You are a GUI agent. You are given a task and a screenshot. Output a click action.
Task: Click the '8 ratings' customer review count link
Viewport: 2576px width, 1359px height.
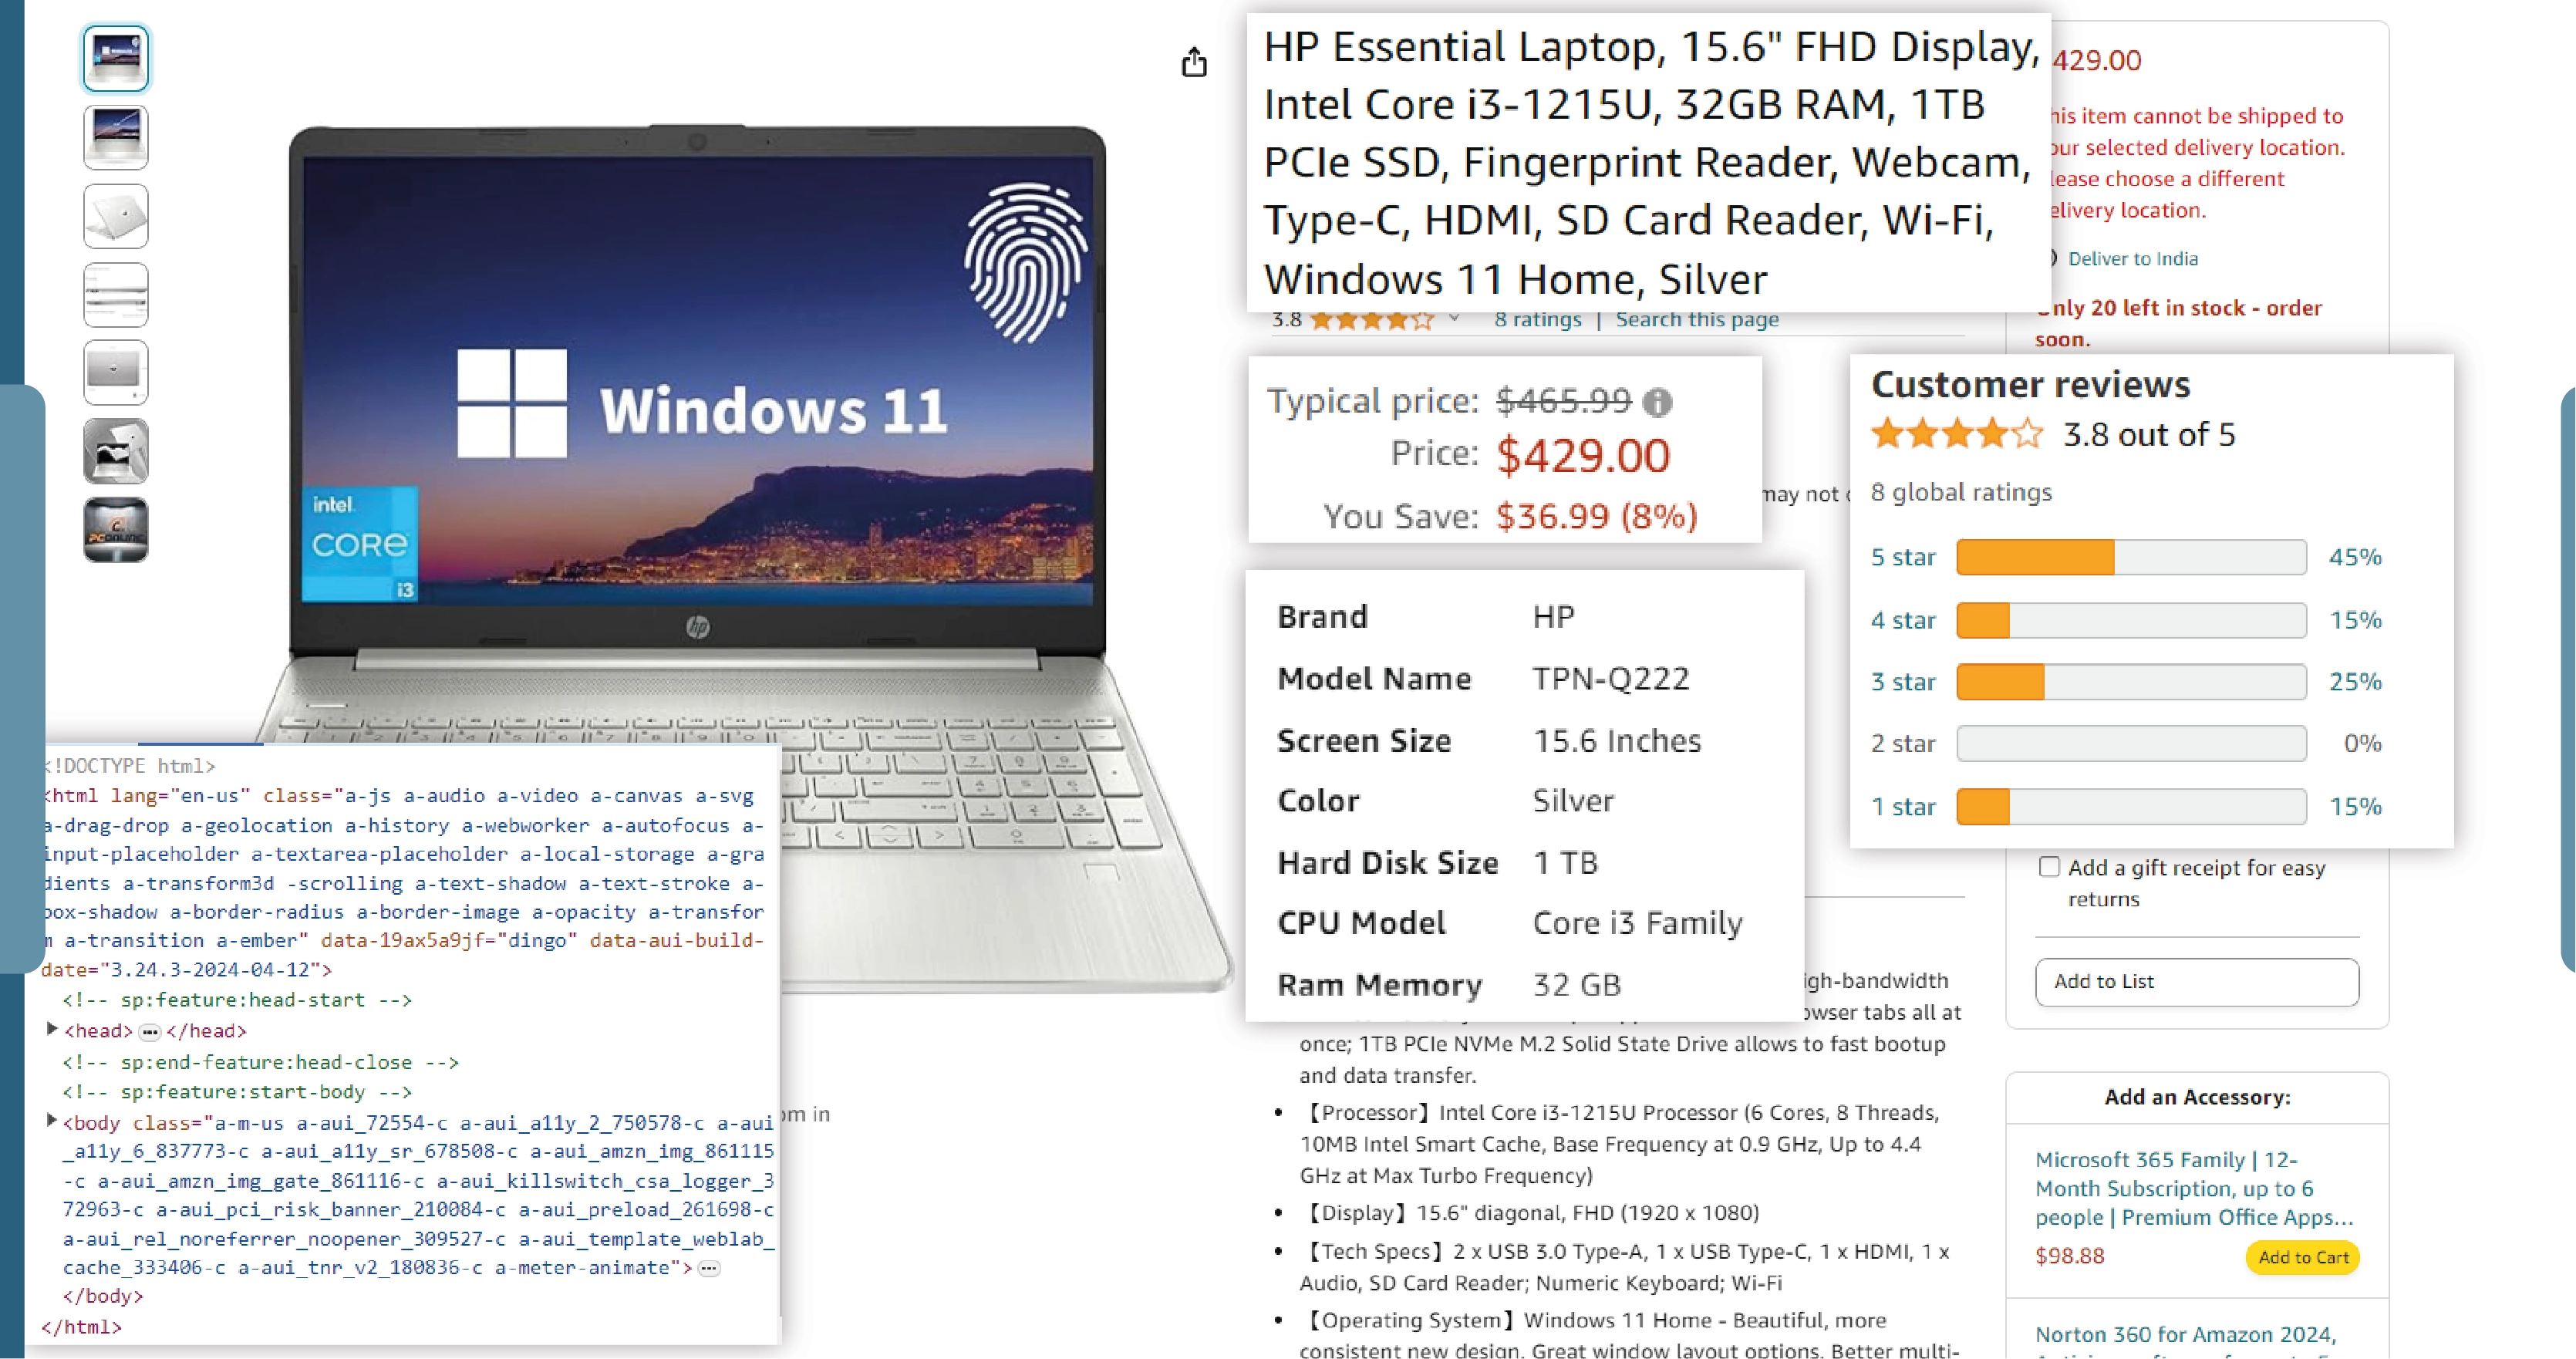1532,319
